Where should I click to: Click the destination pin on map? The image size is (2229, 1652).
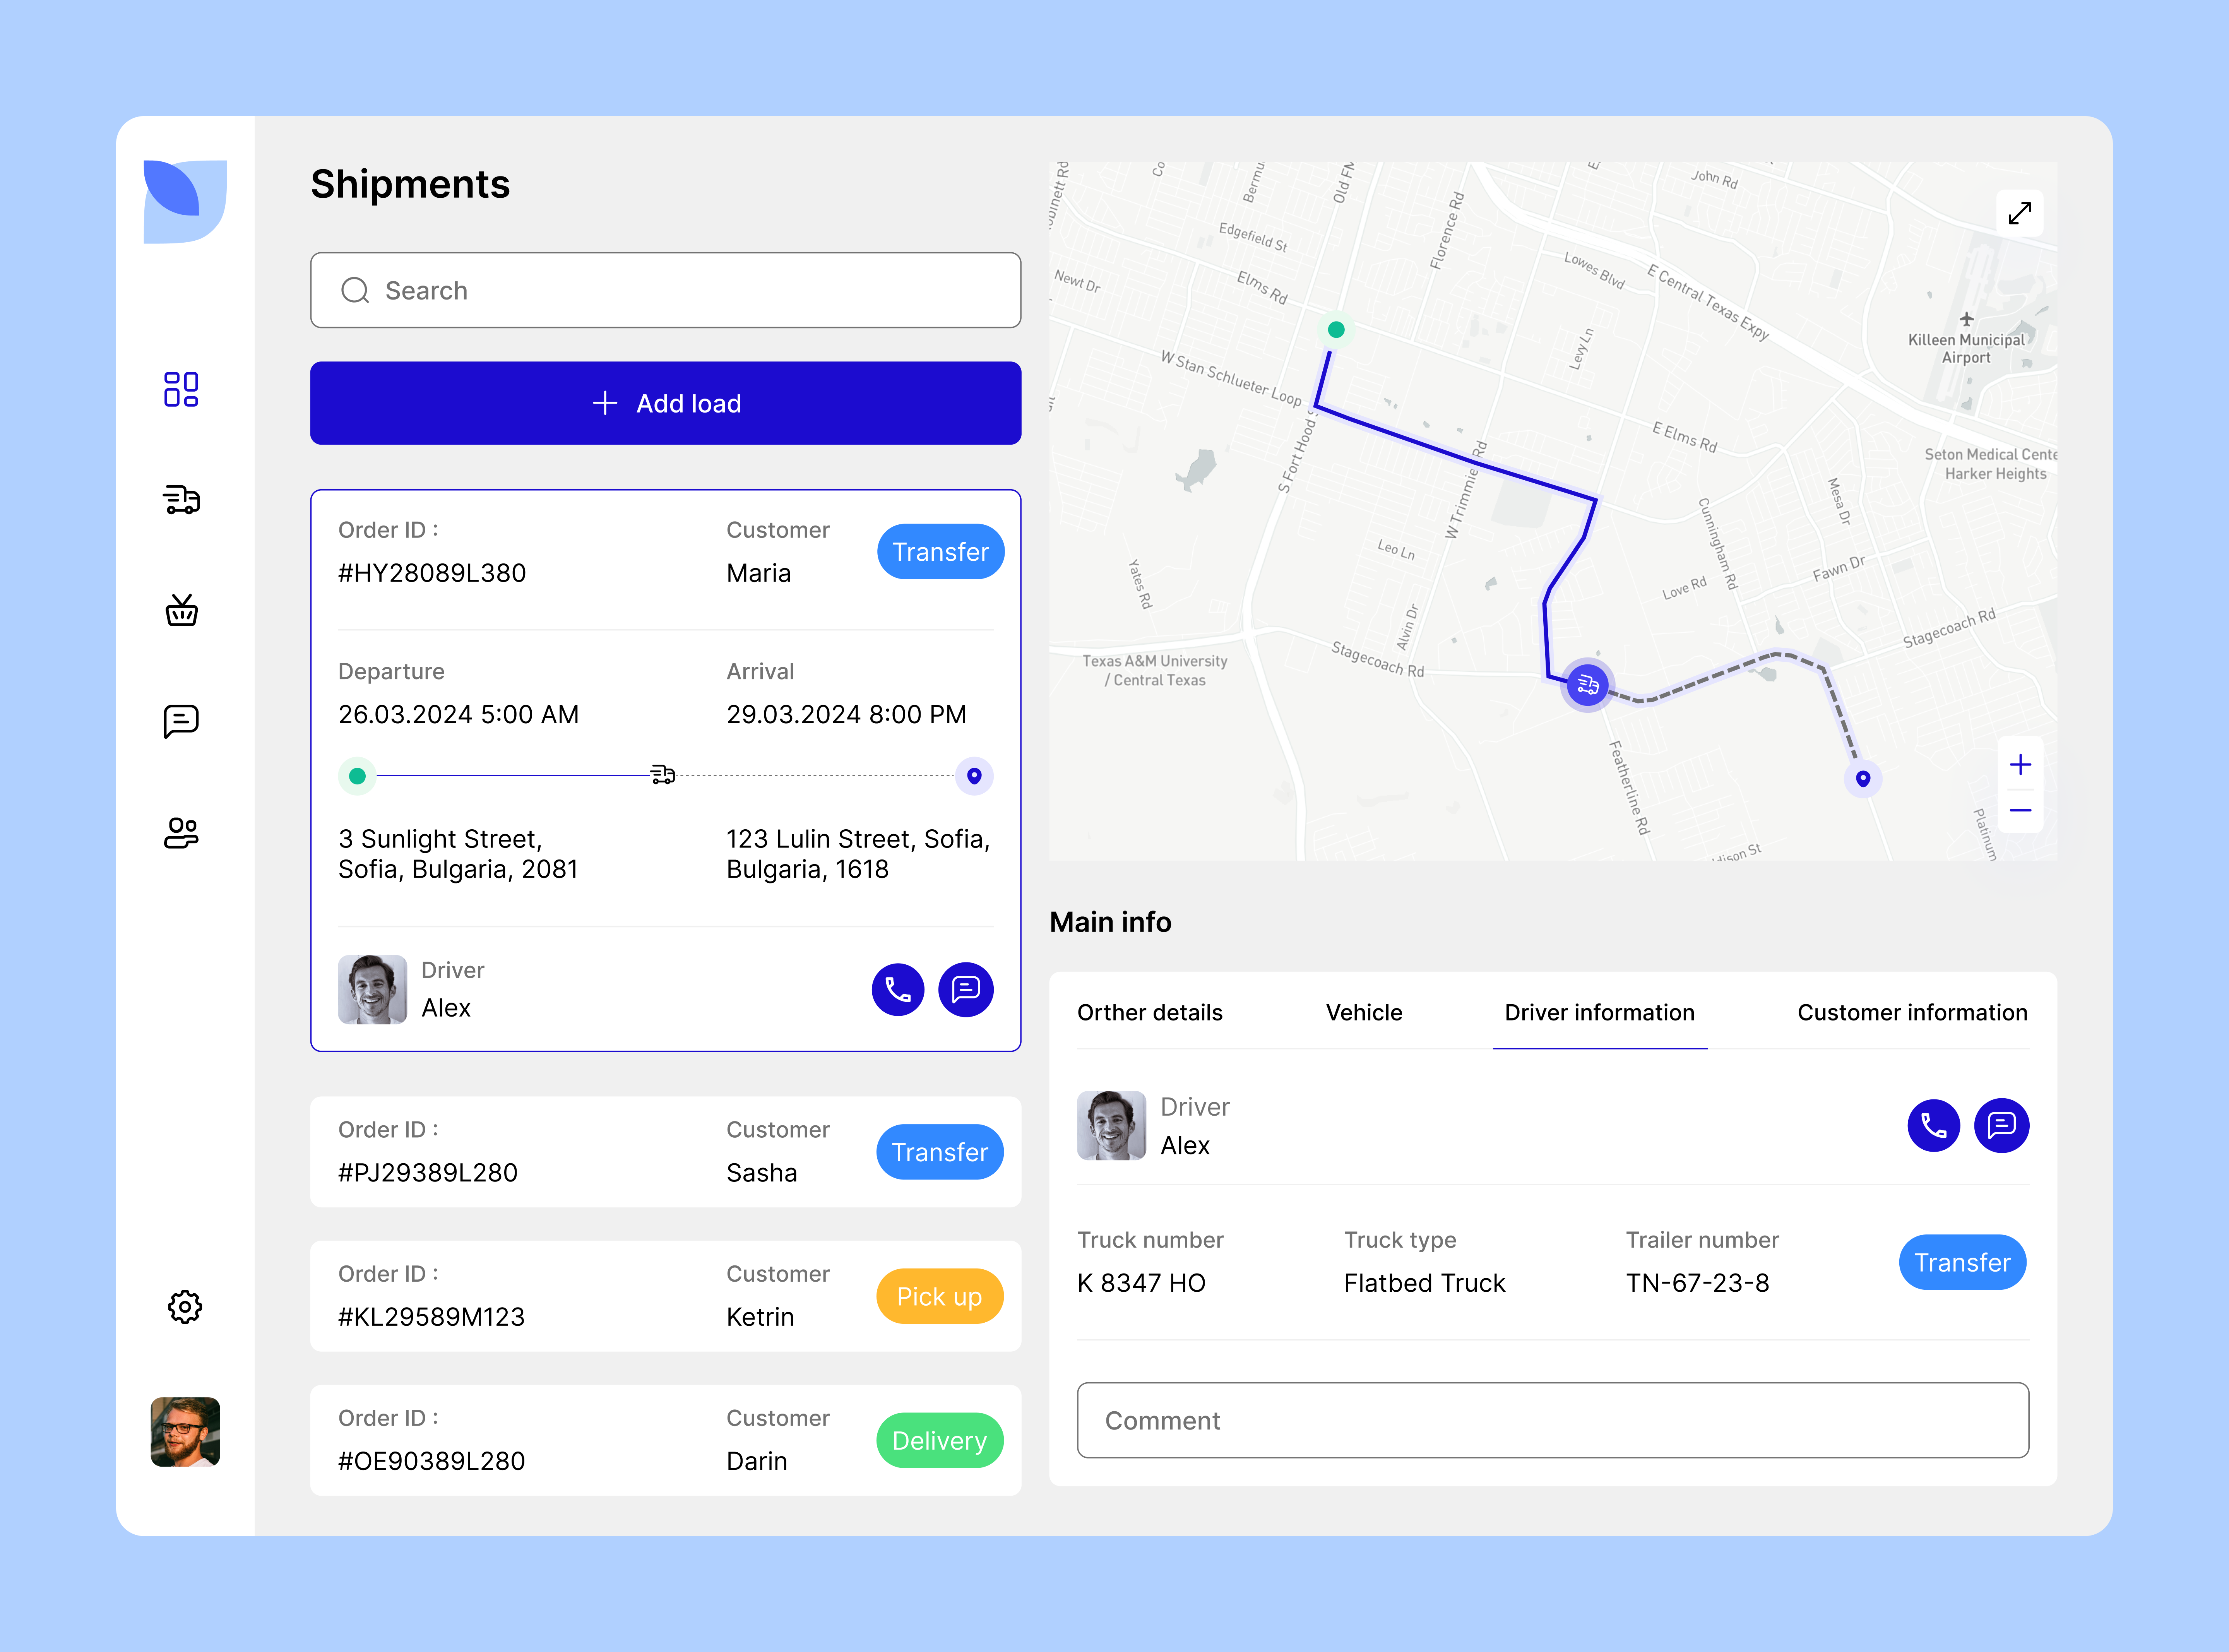pos(1863,779)
